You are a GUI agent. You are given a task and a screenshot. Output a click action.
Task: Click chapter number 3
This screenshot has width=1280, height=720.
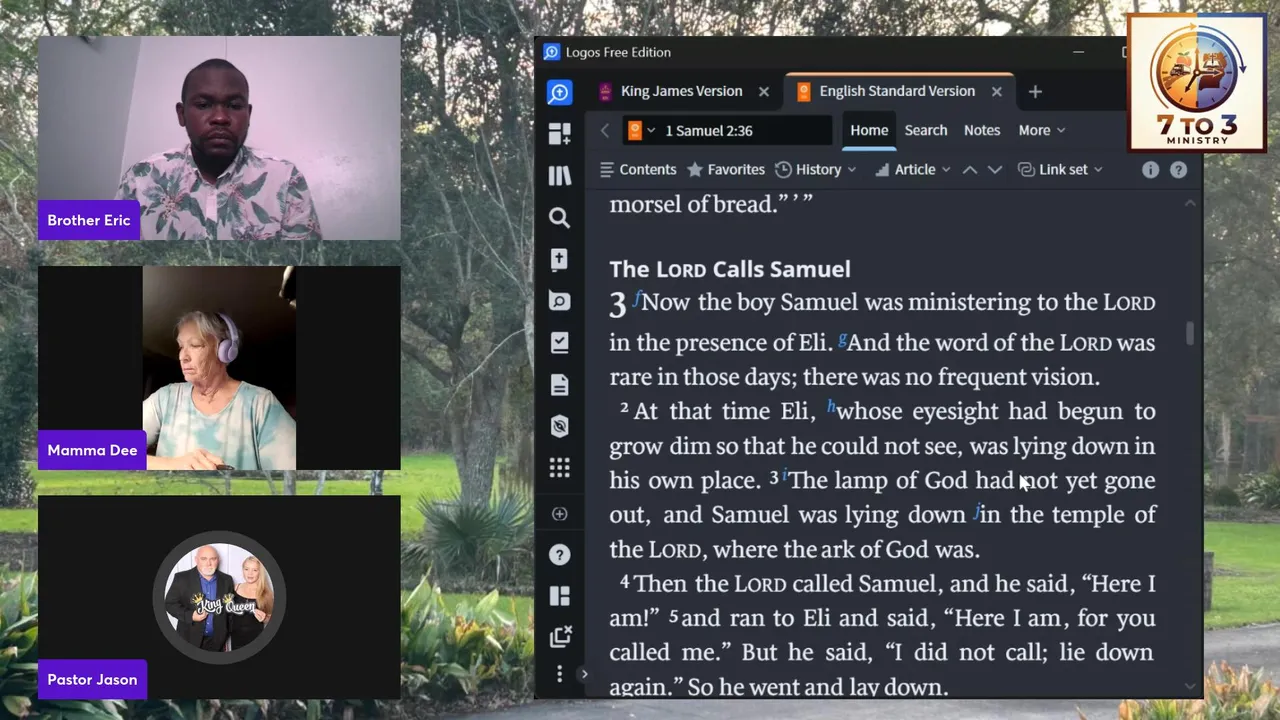tap(618, 305)
